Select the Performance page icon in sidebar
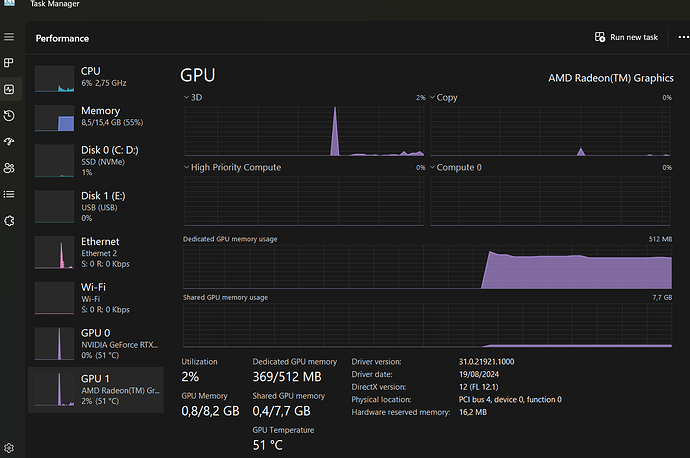Screen dimensions: 690x458 9,89
